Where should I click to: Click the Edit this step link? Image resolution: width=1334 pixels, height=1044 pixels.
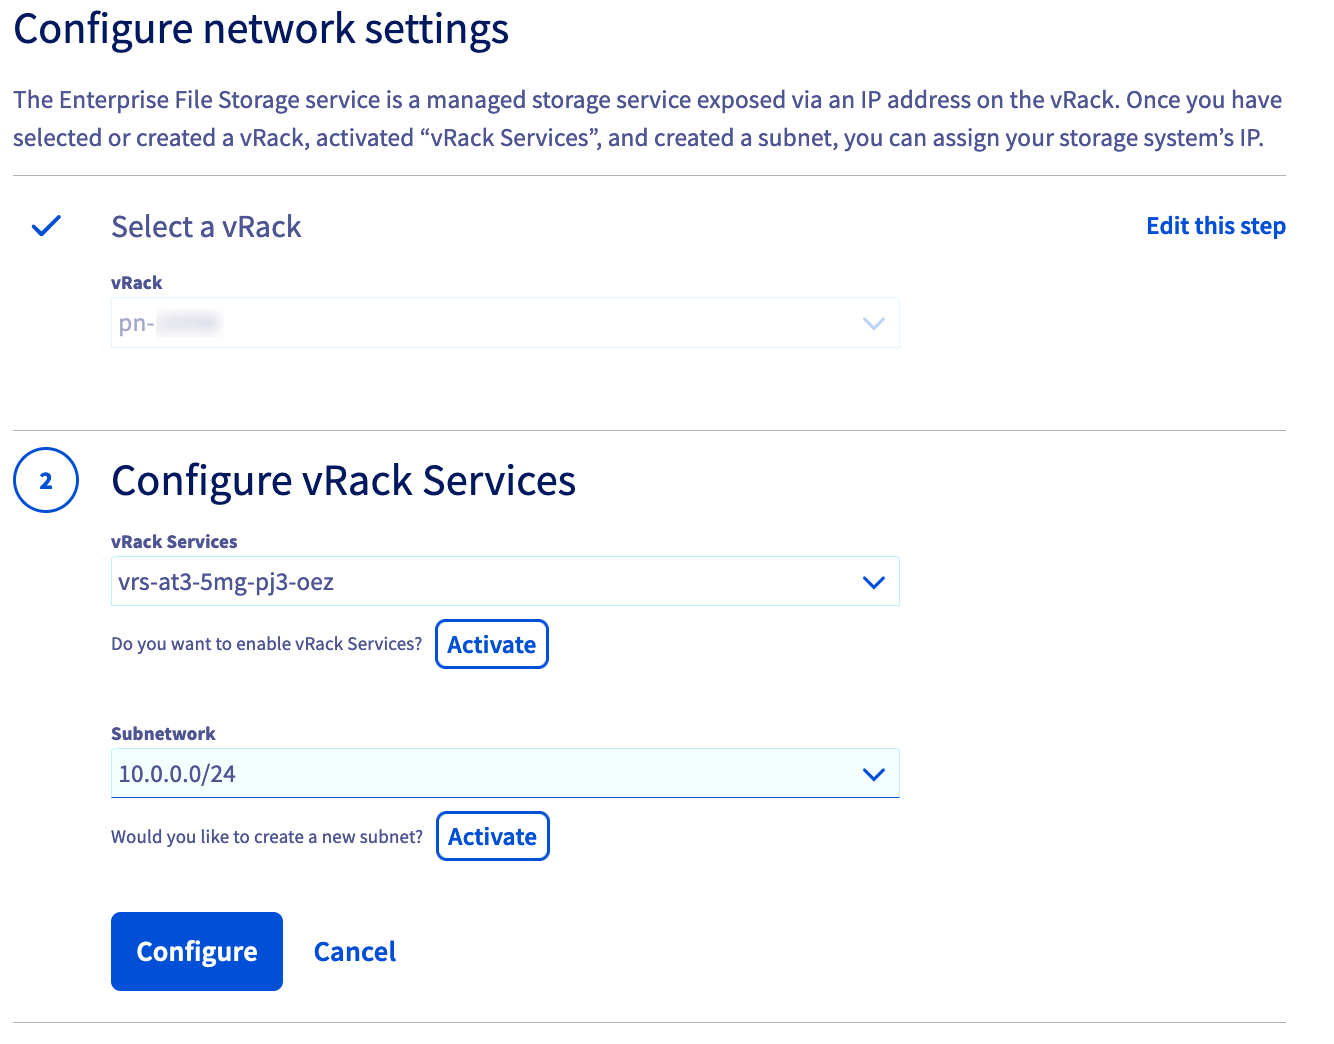point(1215,226)
